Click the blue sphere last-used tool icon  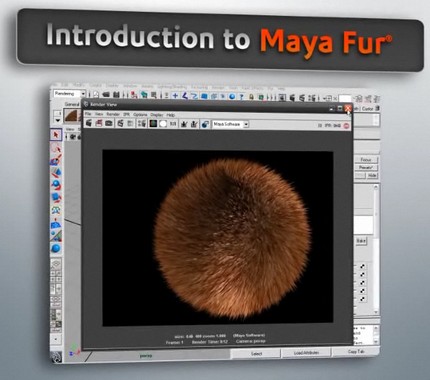point(56,248)
